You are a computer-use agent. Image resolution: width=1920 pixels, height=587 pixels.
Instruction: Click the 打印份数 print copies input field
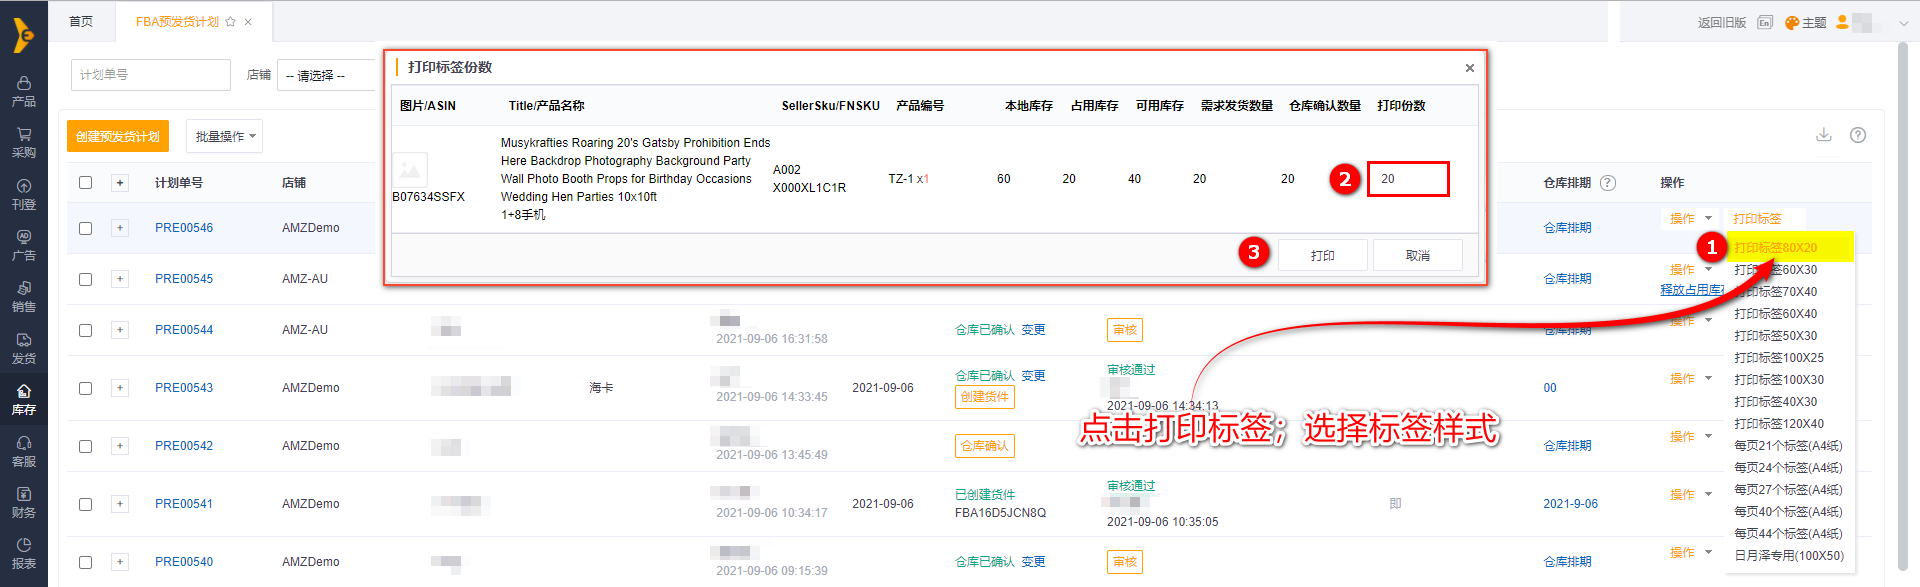[1407, 179]
